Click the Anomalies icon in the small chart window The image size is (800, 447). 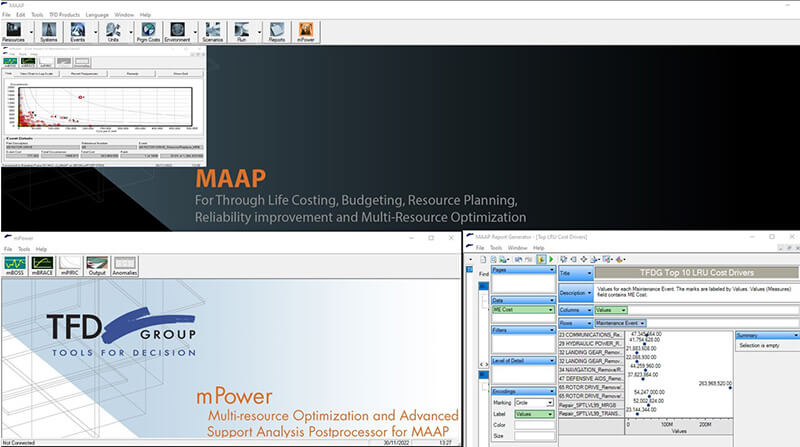click(82, 62)
